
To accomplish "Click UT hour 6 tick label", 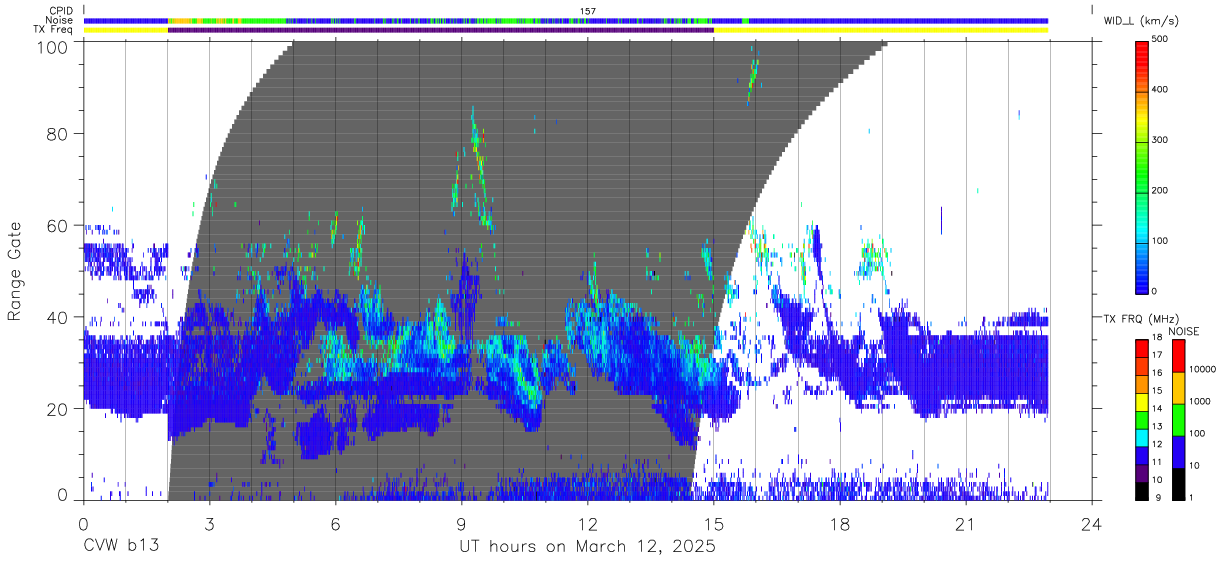I will (335, 524).
